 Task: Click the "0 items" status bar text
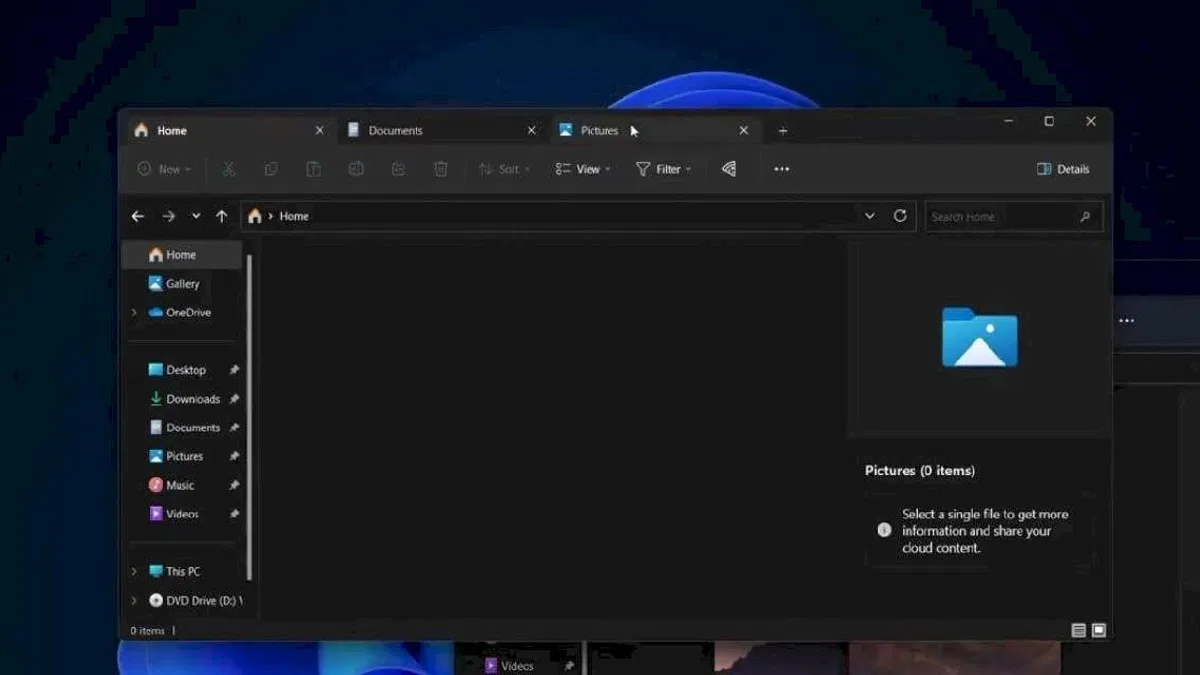click(148, 631)
